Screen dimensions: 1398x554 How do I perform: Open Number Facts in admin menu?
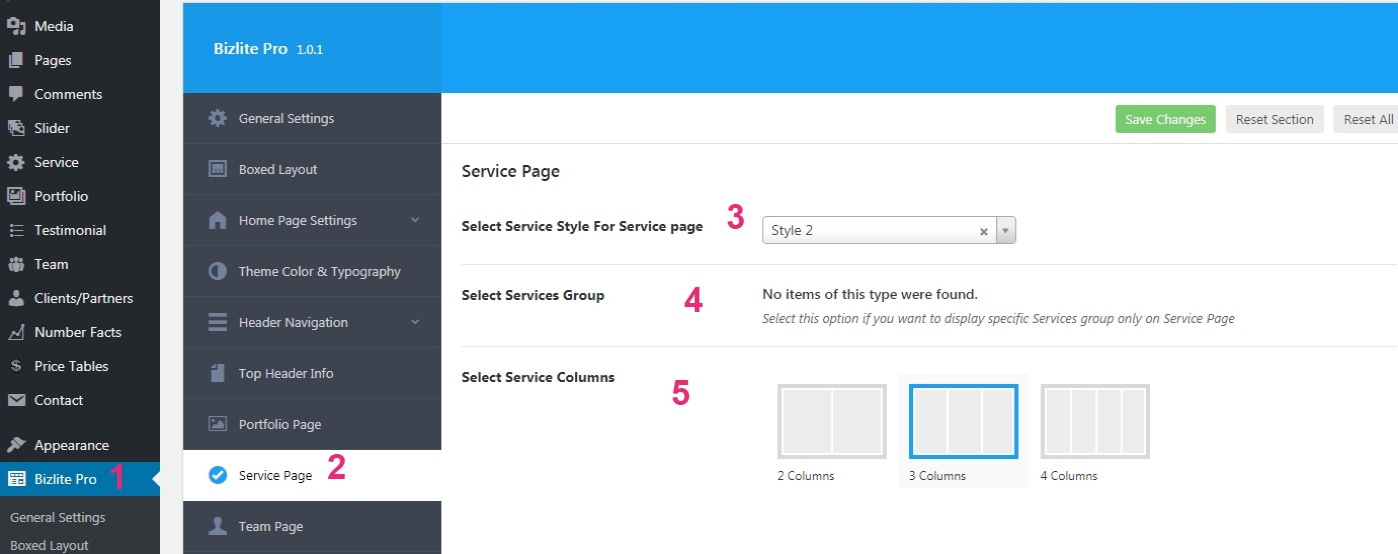[x=80, y=332]
